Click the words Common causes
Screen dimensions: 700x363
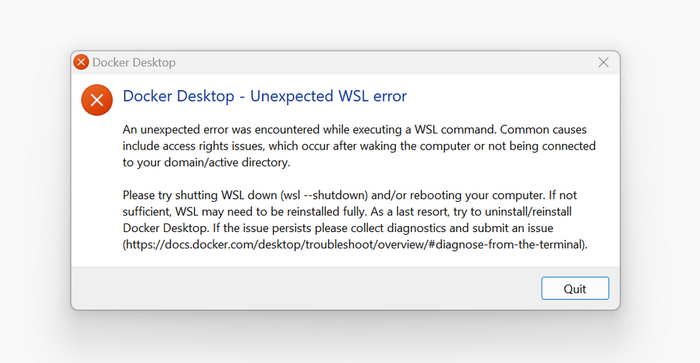click(x=543, y=129)
